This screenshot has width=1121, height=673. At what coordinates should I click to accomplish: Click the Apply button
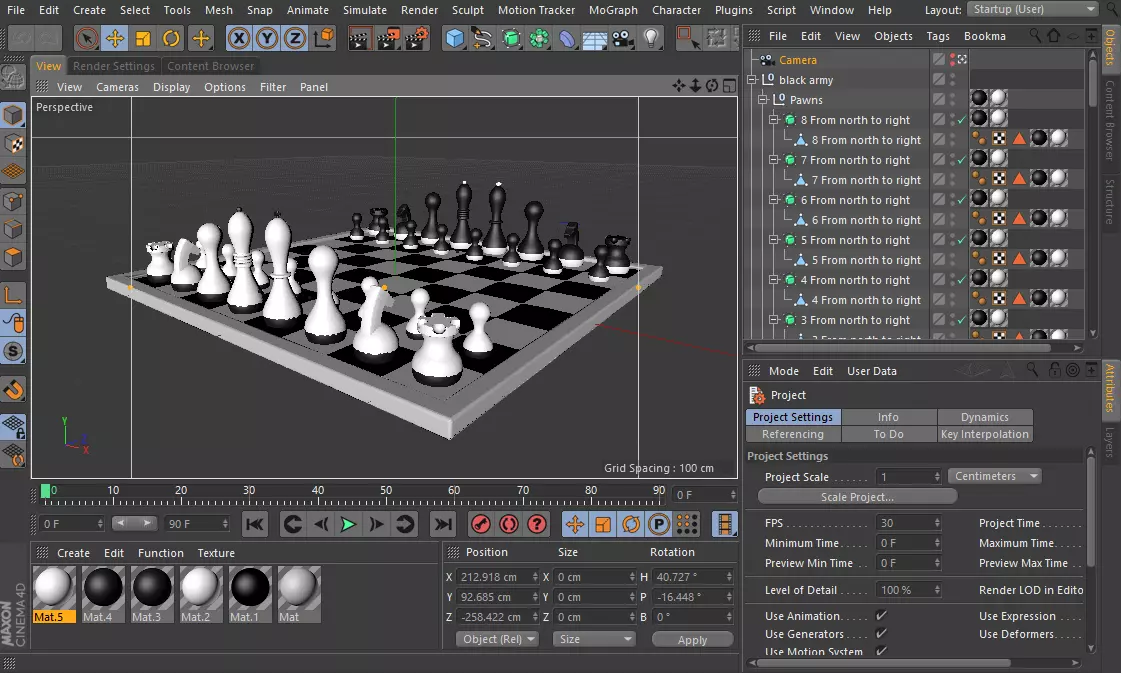[692, 639]
